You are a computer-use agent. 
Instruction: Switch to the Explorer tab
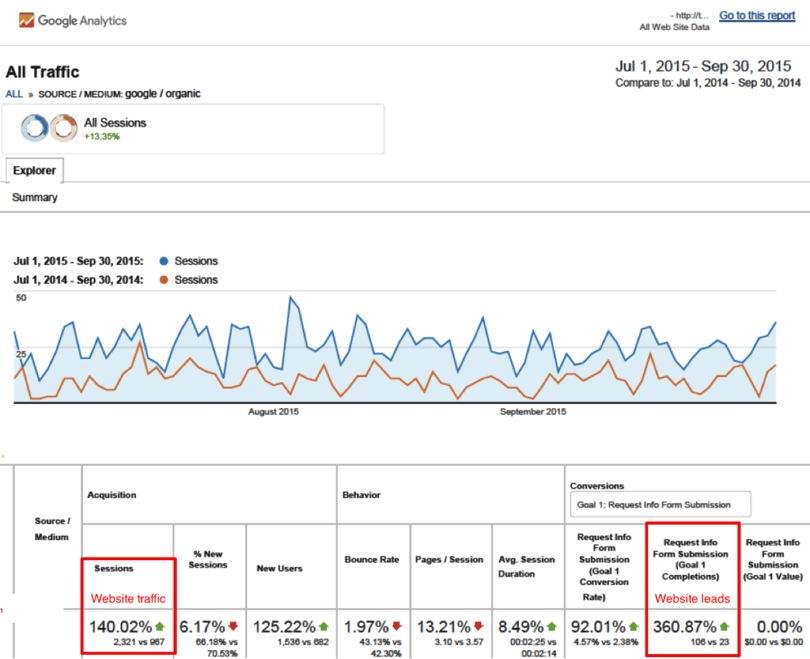point(34,170)
